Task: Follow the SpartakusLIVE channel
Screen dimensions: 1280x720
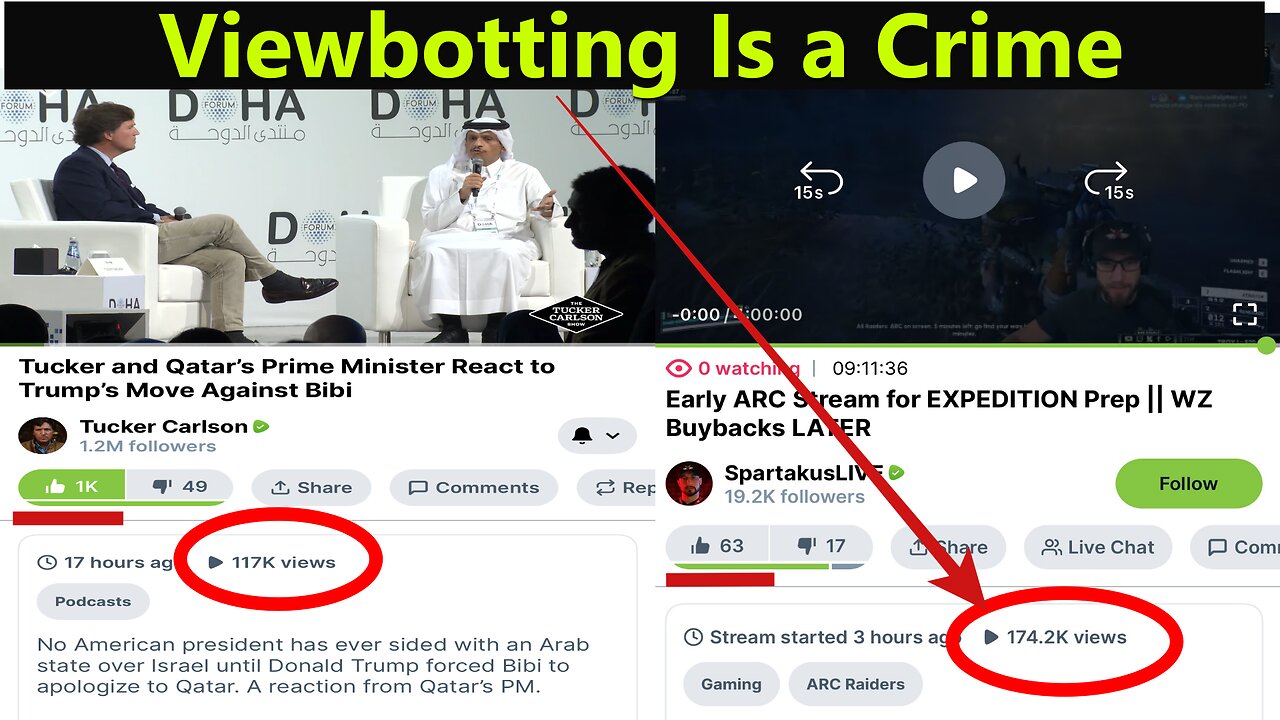Action: pos(1188,484)
